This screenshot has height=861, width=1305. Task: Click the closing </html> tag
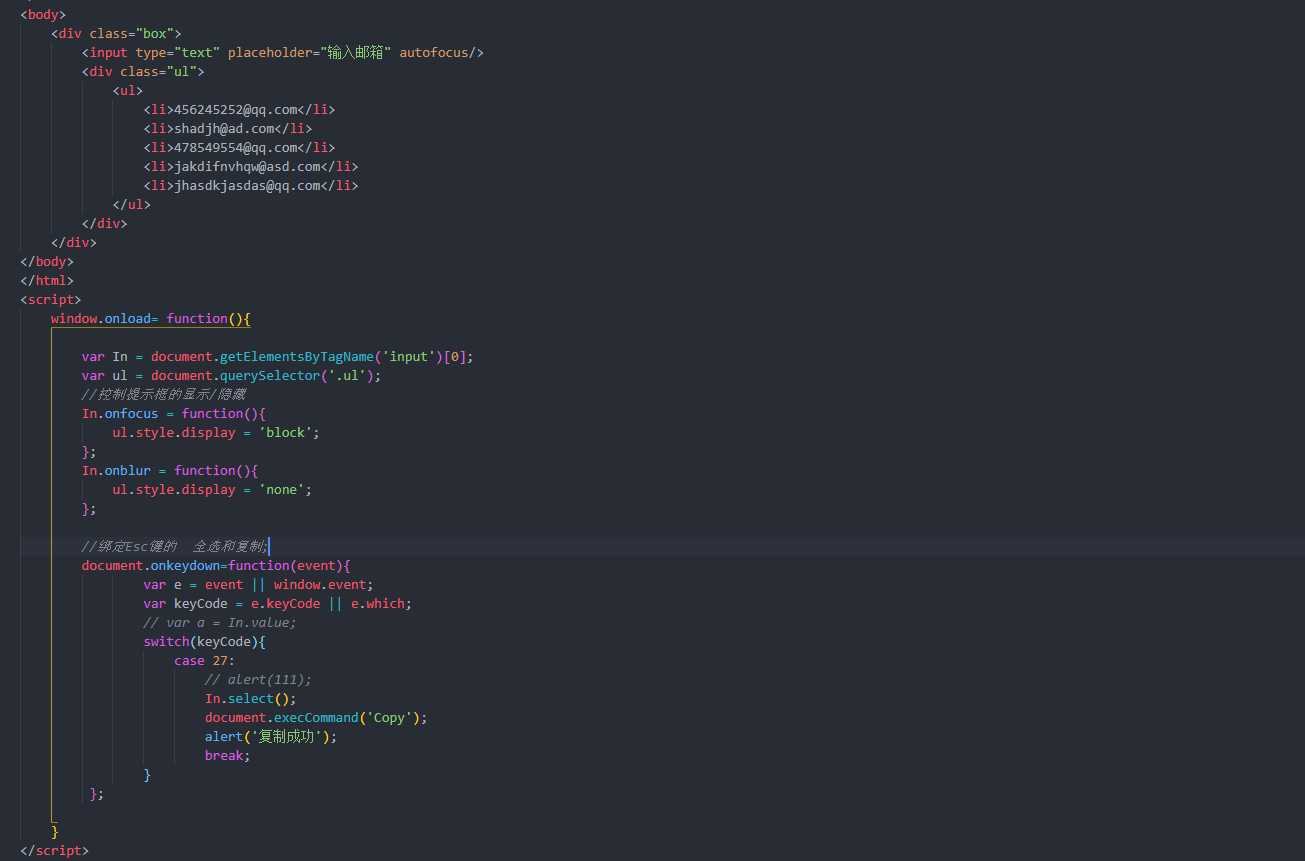click(47, 280)
